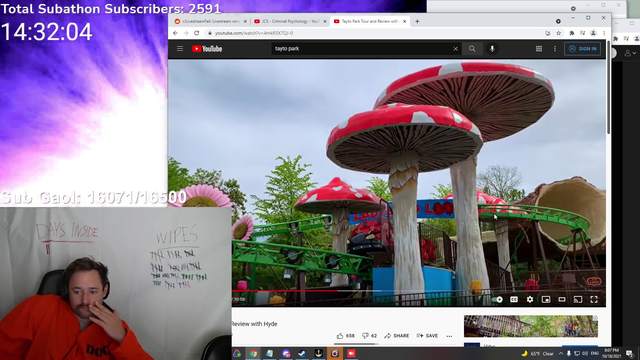This screenshot has width=640, height=360.
Task: Clear the 'tayto park' search text
Action: [x=456, y=49]
